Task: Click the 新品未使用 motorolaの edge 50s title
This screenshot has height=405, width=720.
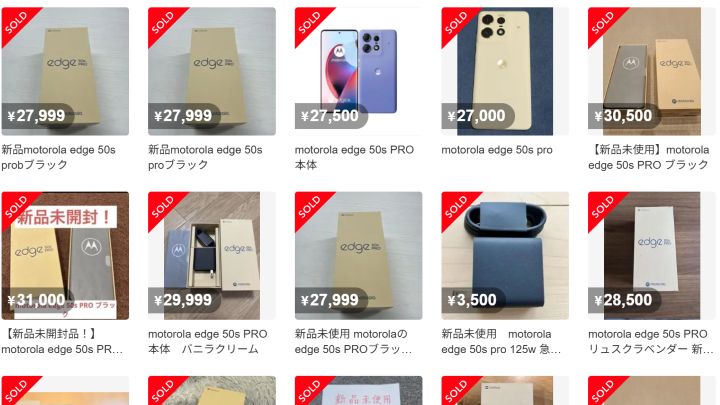Action: 353,341
